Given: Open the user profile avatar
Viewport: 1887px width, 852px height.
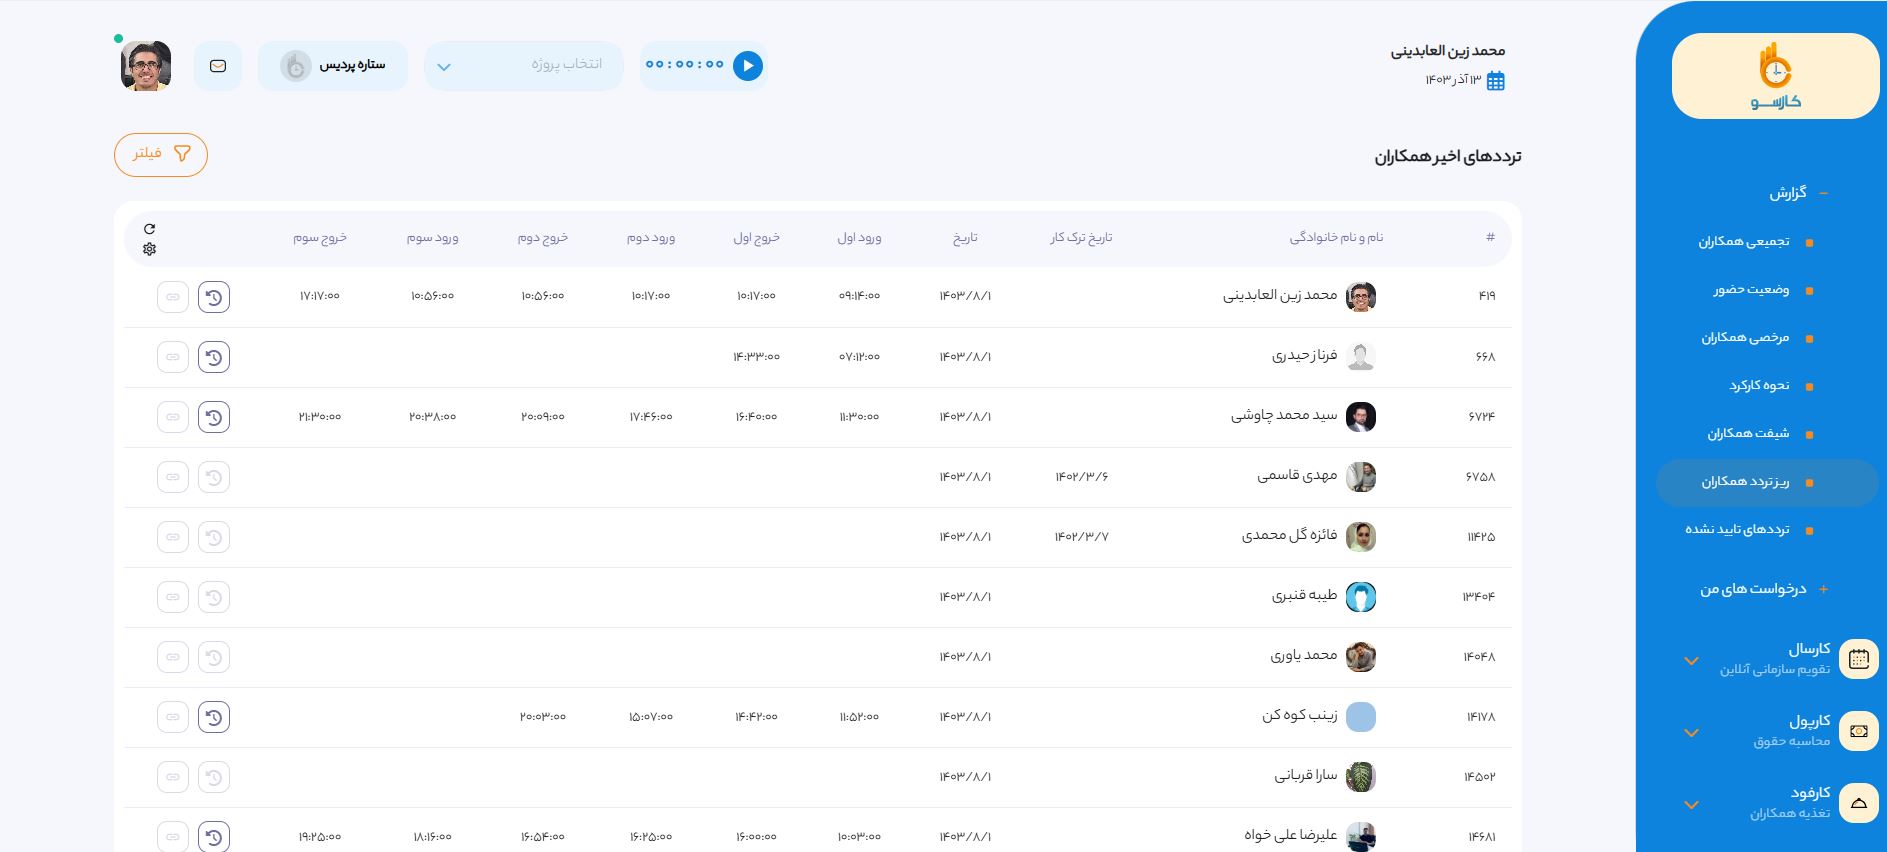Looking at the screenshot, I should [x=146, y=66].
